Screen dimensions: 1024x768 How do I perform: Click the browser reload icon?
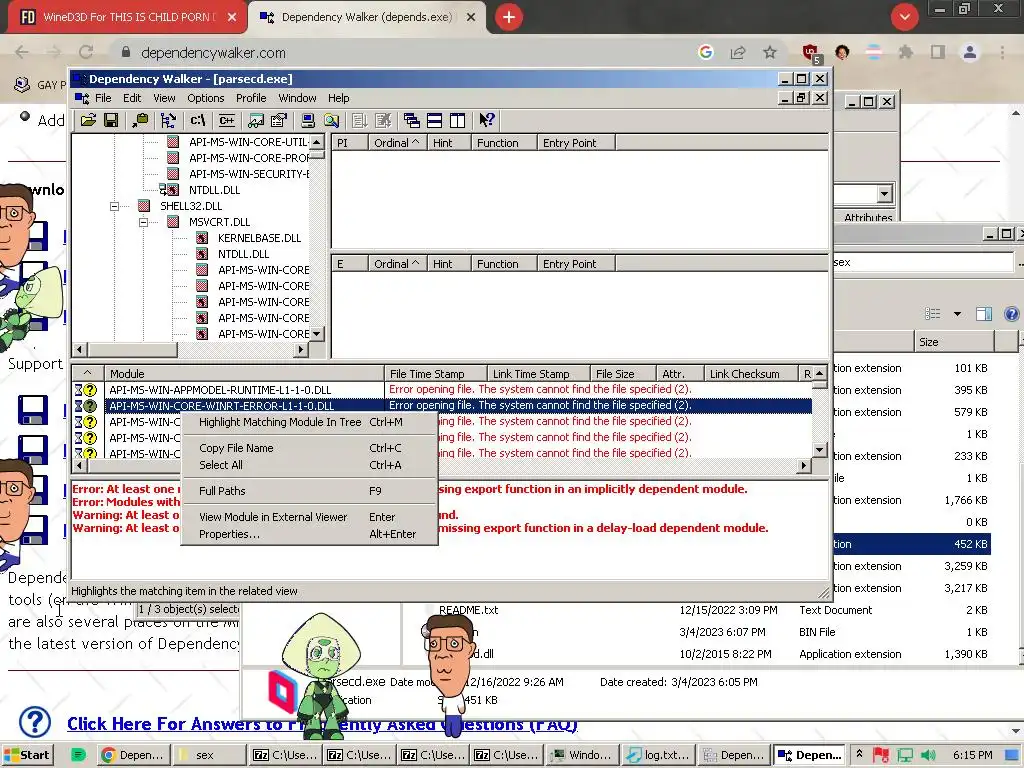pos(86,52)
